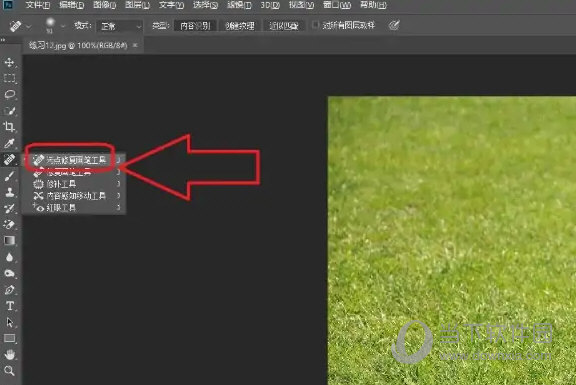Pick 修补工具 from flyout
576x385 pixels.
coord(74,184)
